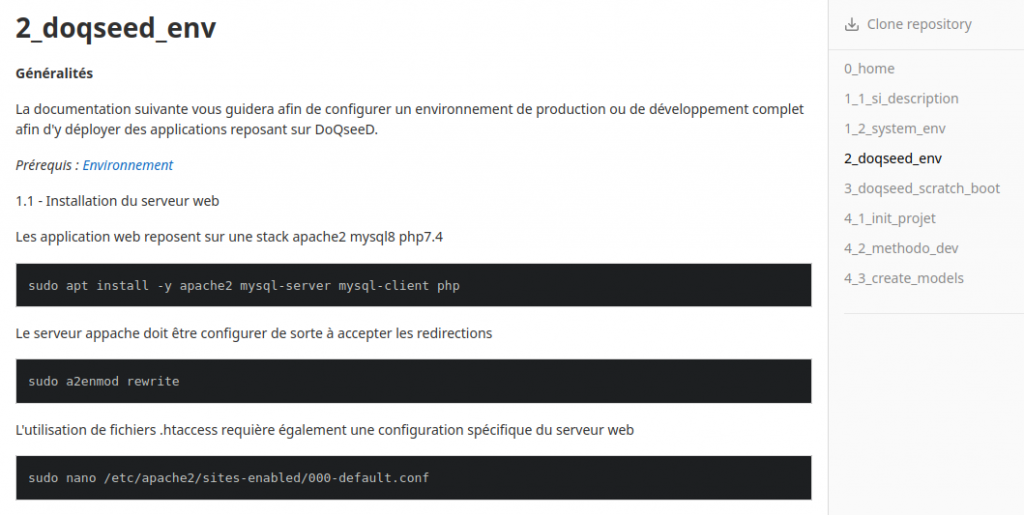The height and width of the screenshot is (515, 1024).
Task: Open the 1_1_si_description page in sidebar
Action: click(x=901, y=99)
